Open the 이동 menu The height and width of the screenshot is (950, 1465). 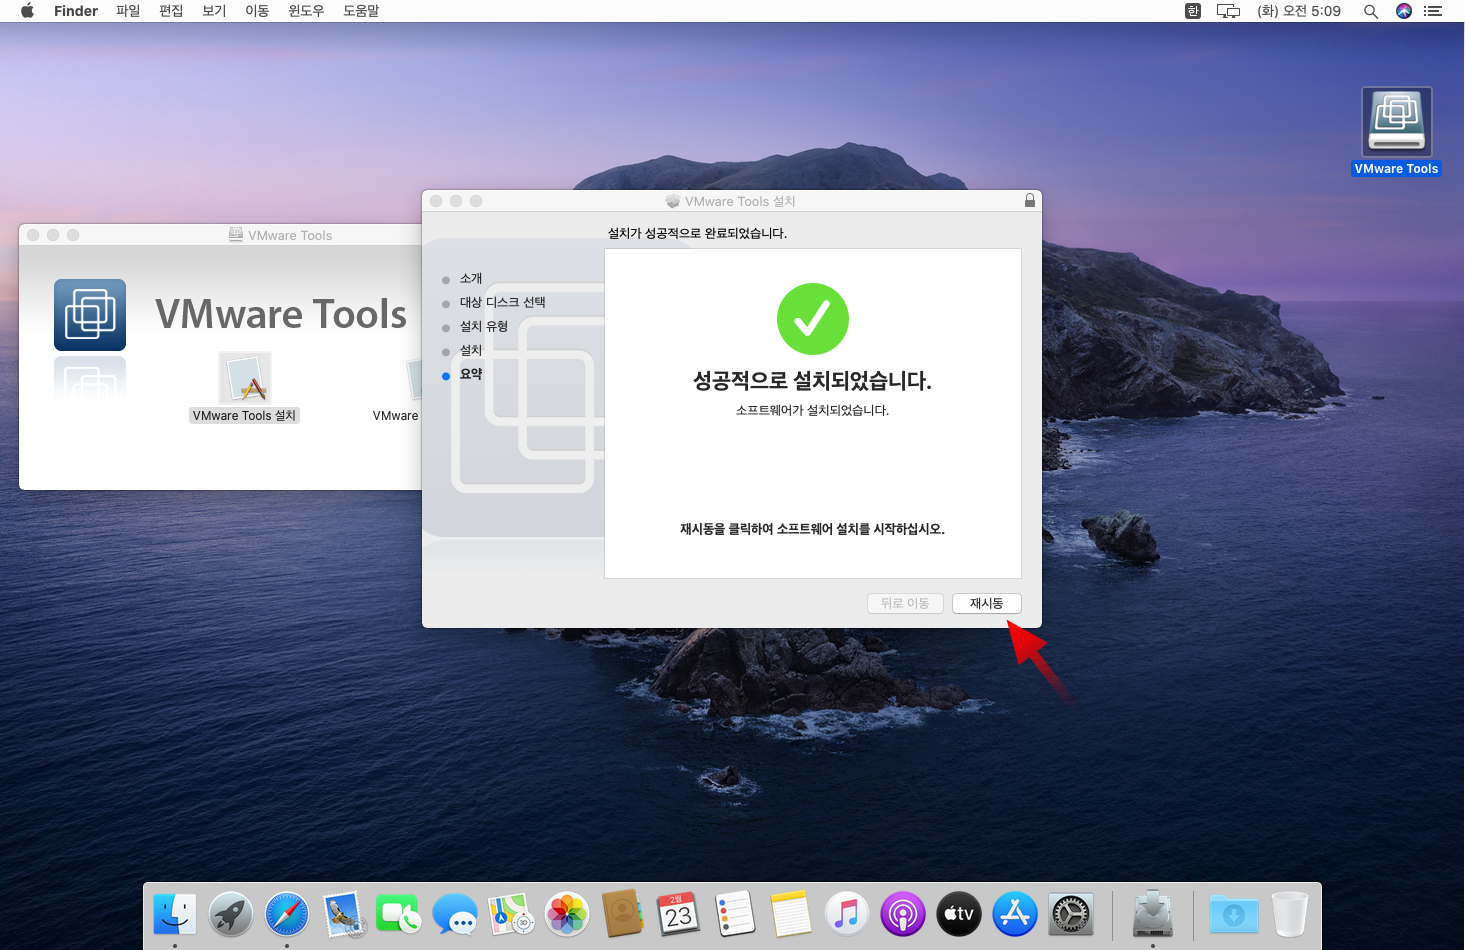[257, 11]
